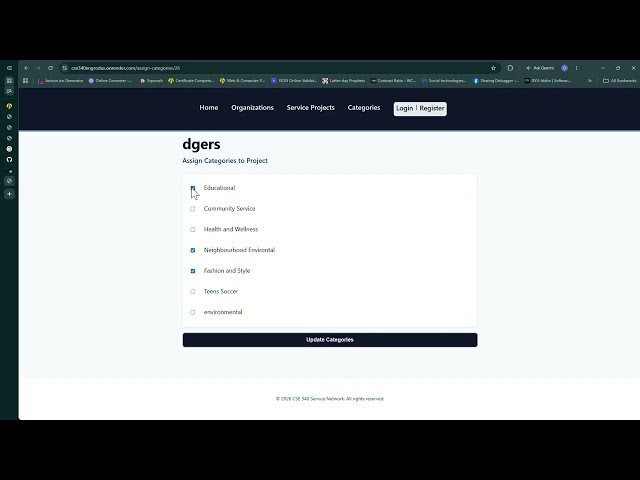This screenshot has width=640, height=480.
Task: Open the Chrome three-dot menu
Action: pyautogui.click(x=576, y=68)
